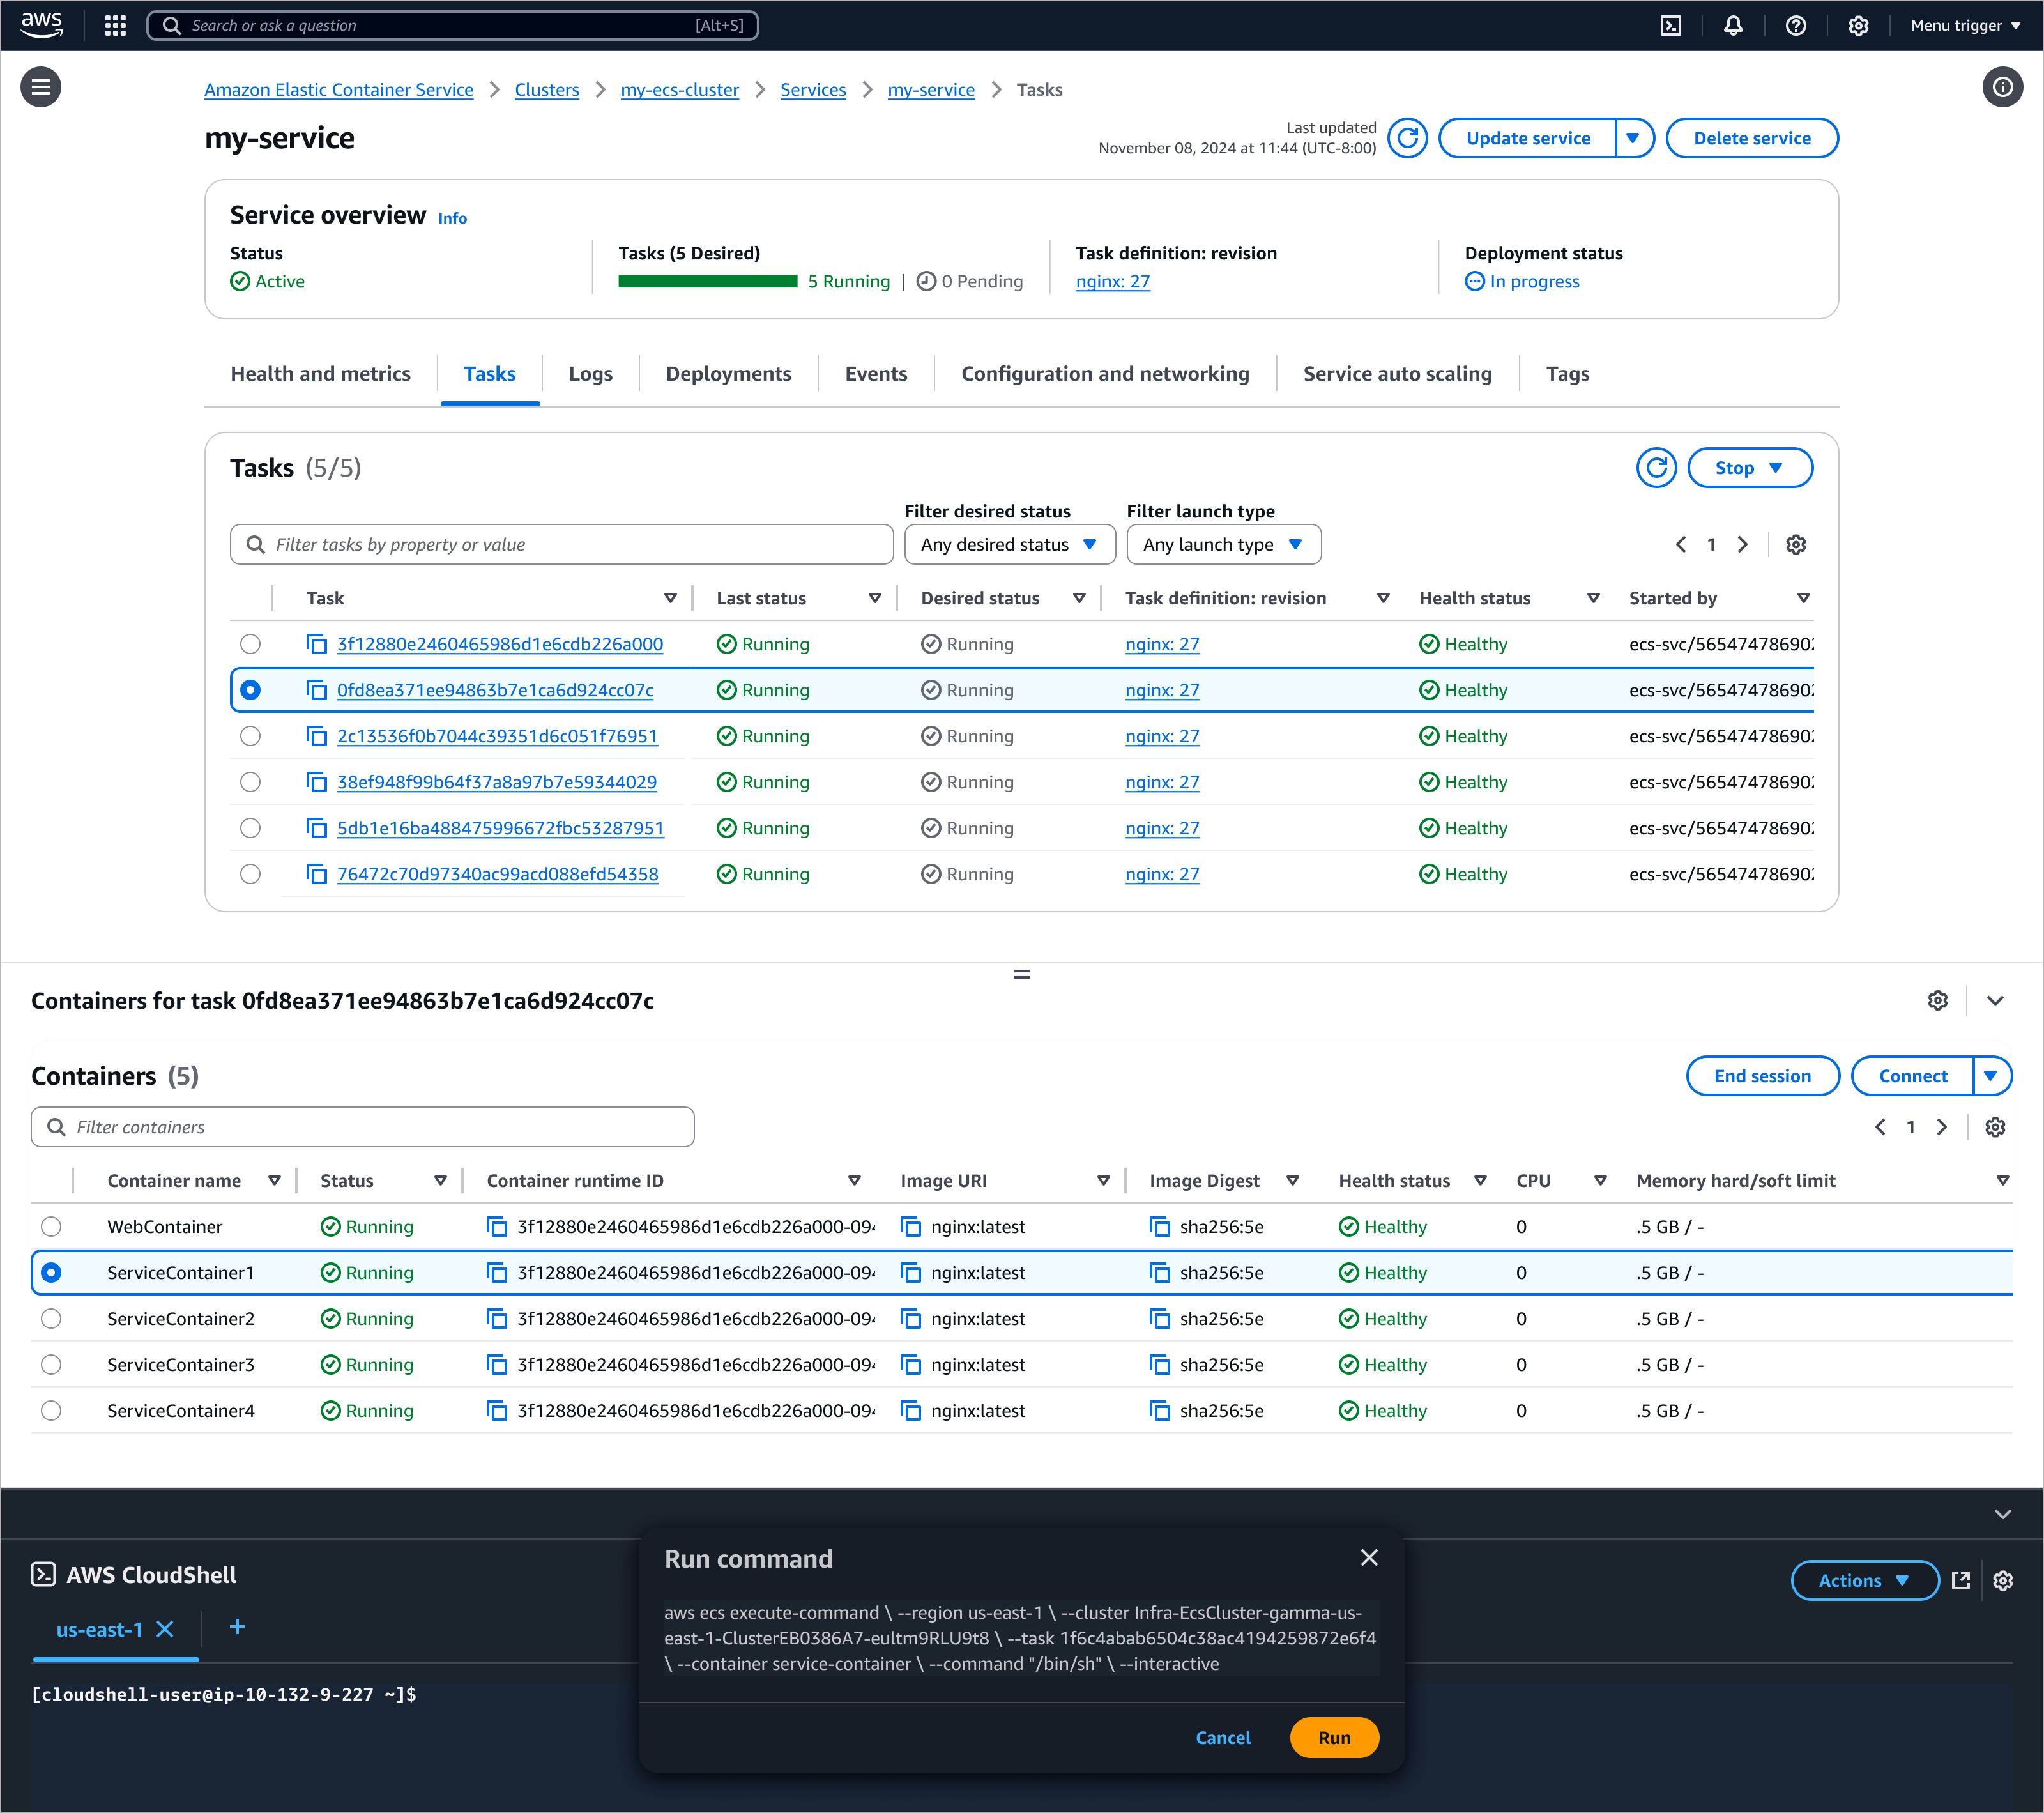
Task: Copy task ID 76472c70d97340ac99acd088efd54358
Action: coord(316,874)
